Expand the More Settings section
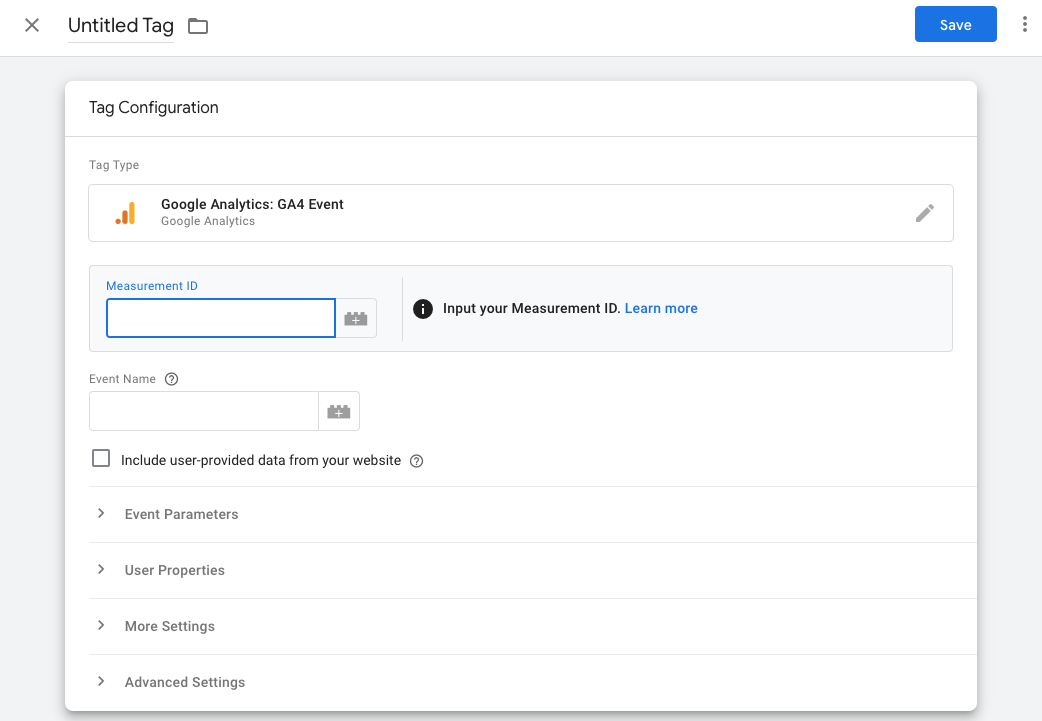Image resolution: width=1042 pixels, height=721 pixels. point(532,626)
